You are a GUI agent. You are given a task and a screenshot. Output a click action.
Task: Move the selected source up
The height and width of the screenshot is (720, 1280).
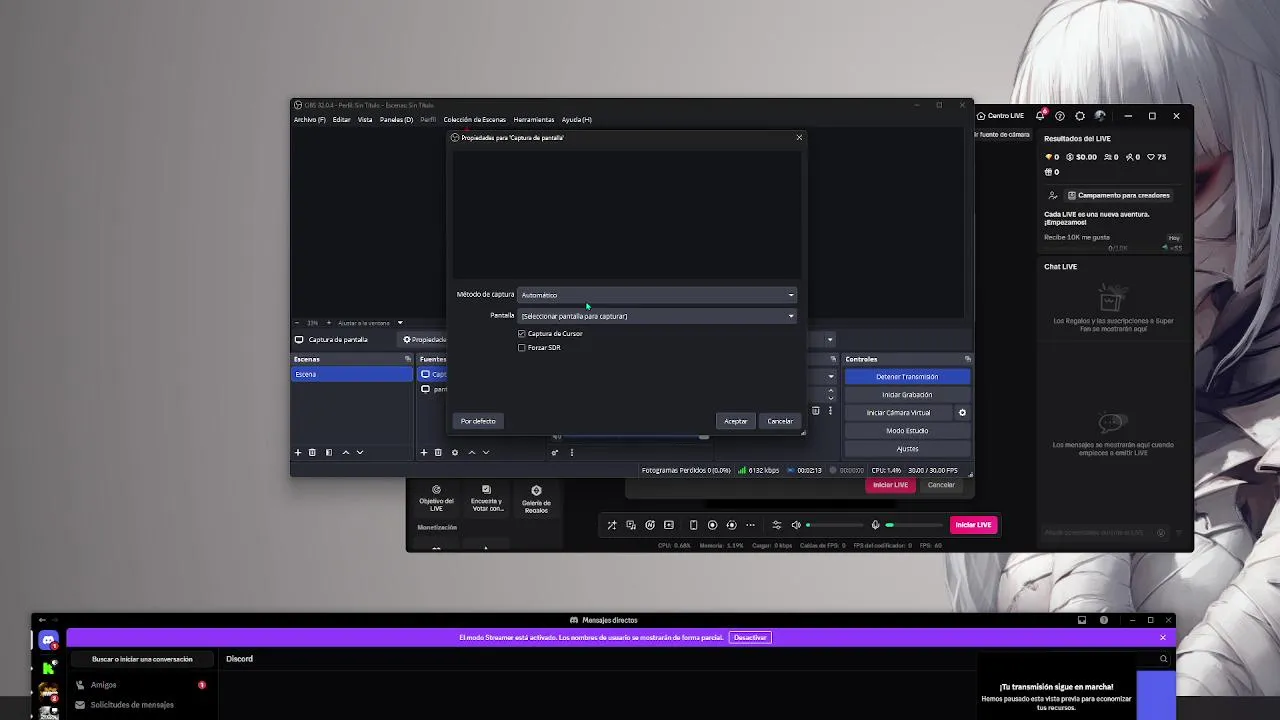click(x=472, y=452)
